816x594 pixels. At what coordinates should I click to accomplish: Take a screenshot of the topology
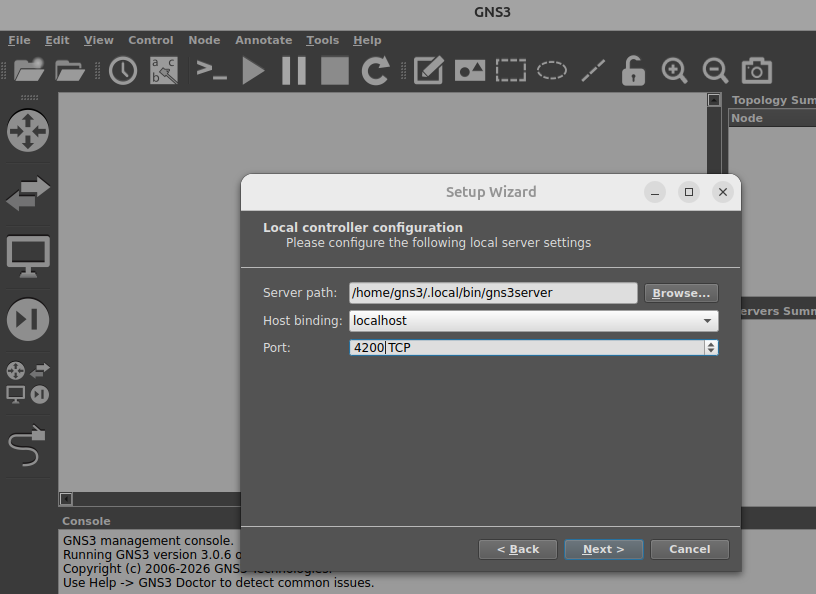tap(756, 70)
